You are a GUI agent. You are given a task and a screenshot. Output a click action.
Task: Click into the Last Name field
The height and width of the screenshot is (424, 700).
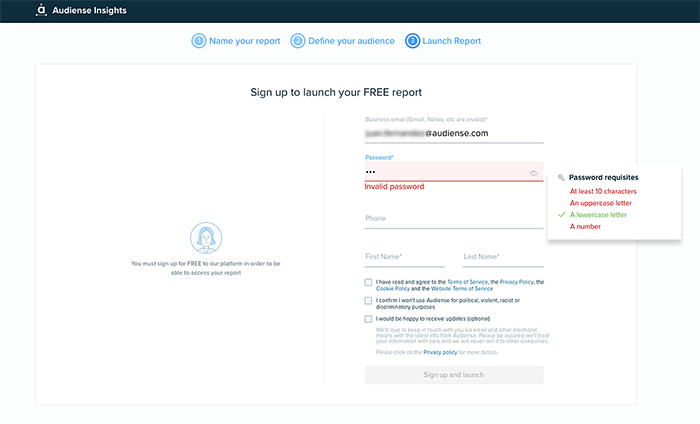[502, 257]
